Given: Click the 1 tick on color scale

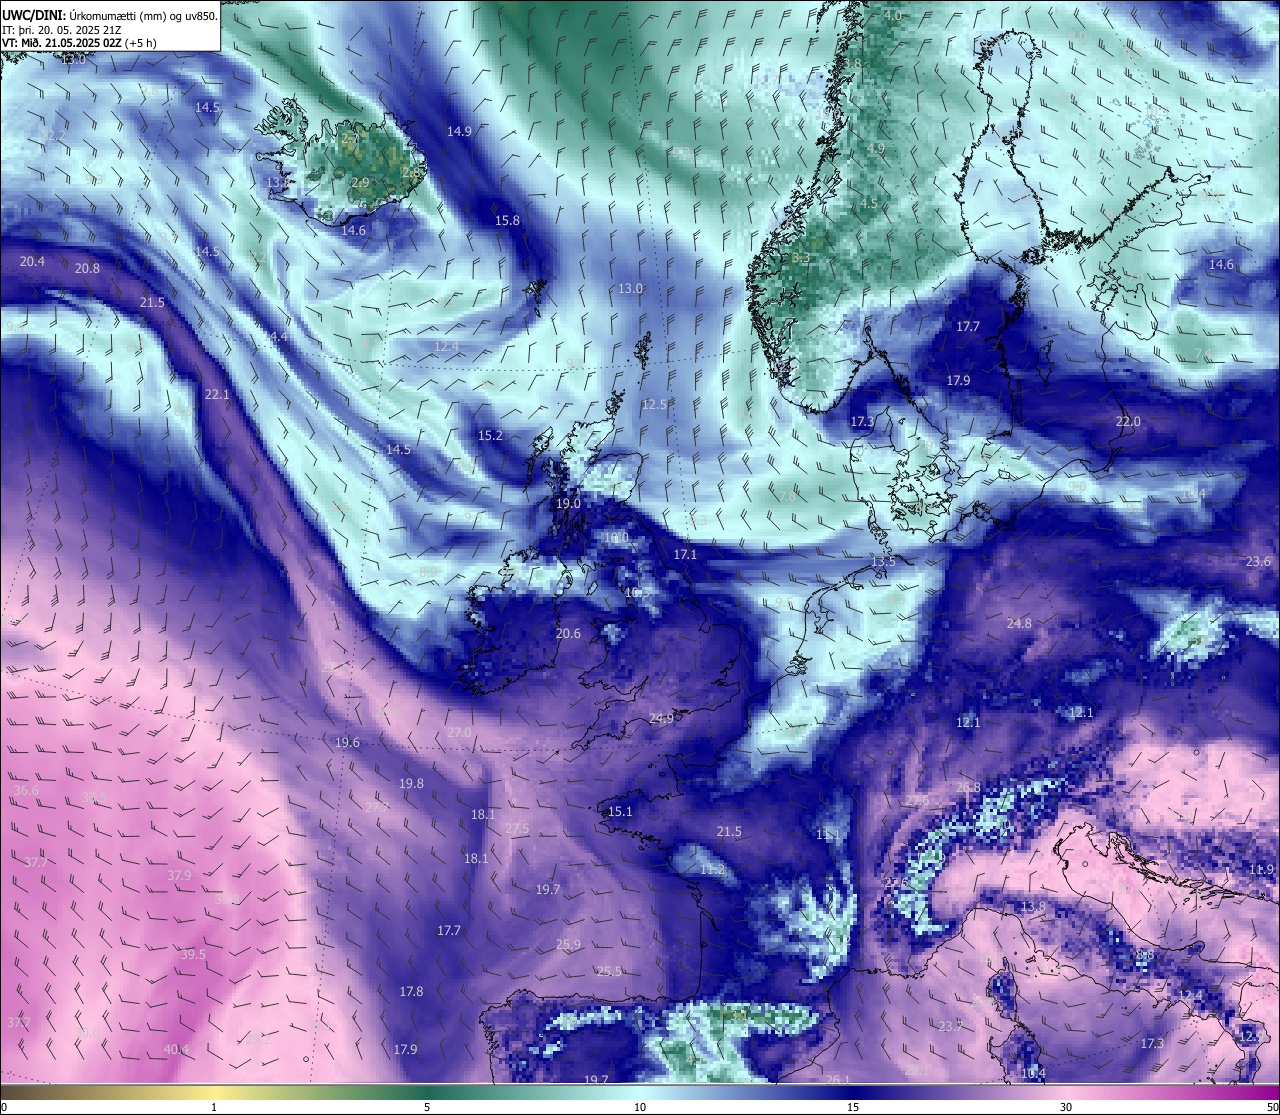Looking at the screenshot, I should 214,1107.
